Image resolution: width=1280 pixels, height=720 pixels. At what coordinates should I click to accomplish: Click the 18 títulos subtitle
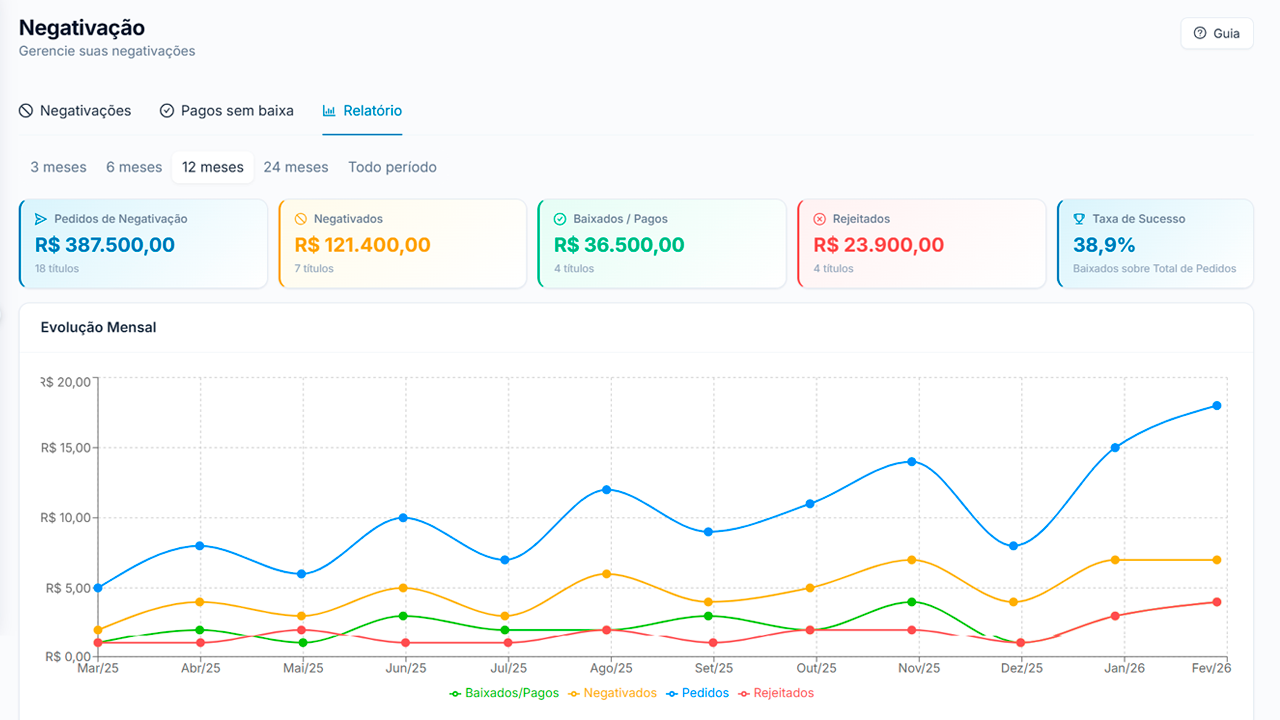[x=57, y=269]
